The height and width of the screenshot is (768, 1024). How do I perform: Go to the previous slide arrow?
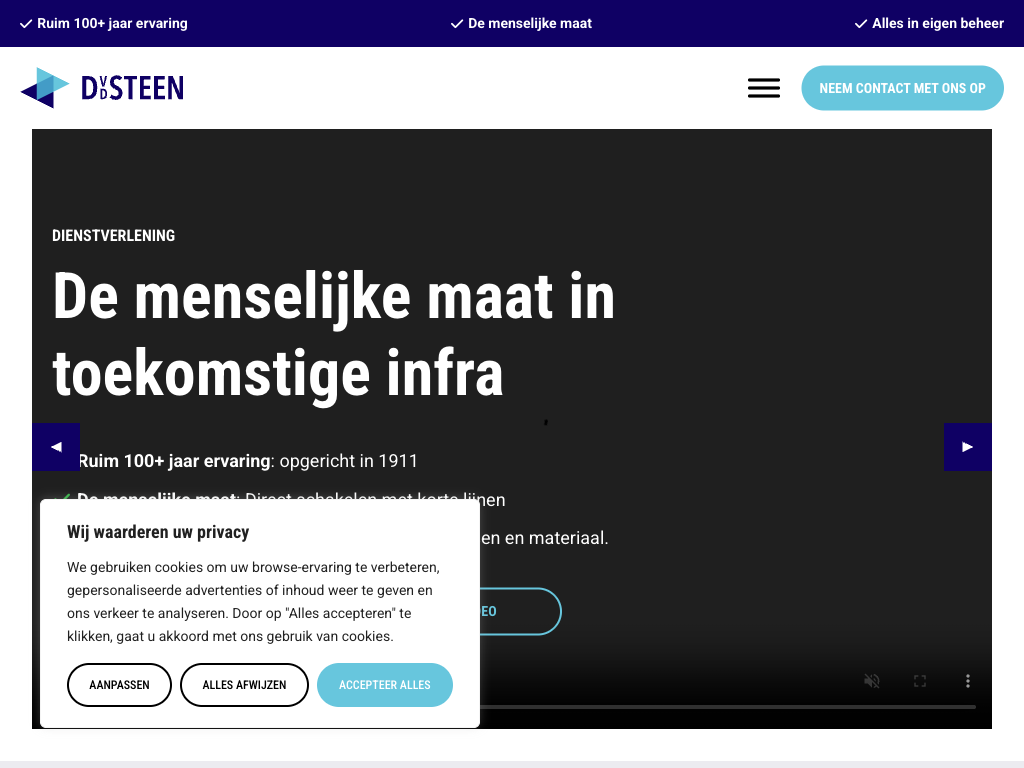[56, 447]
